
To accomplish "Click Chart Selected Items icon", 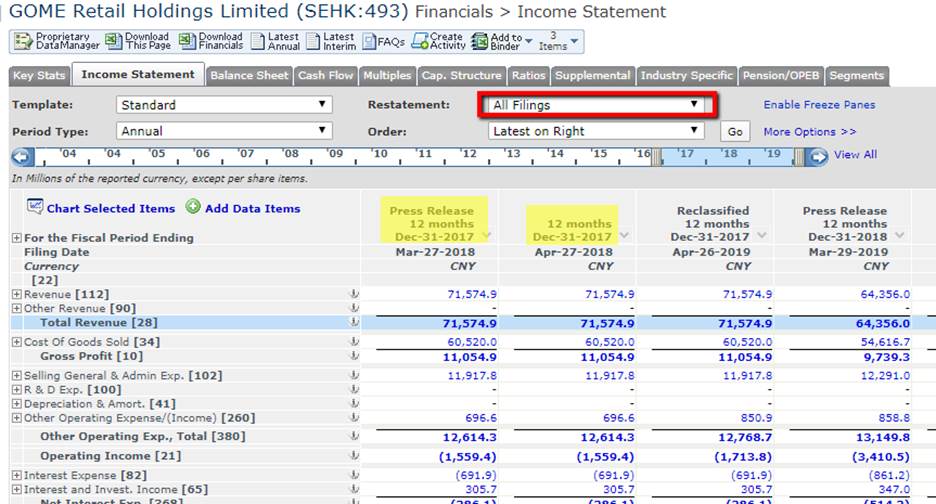I will click(x=35, y=207).
